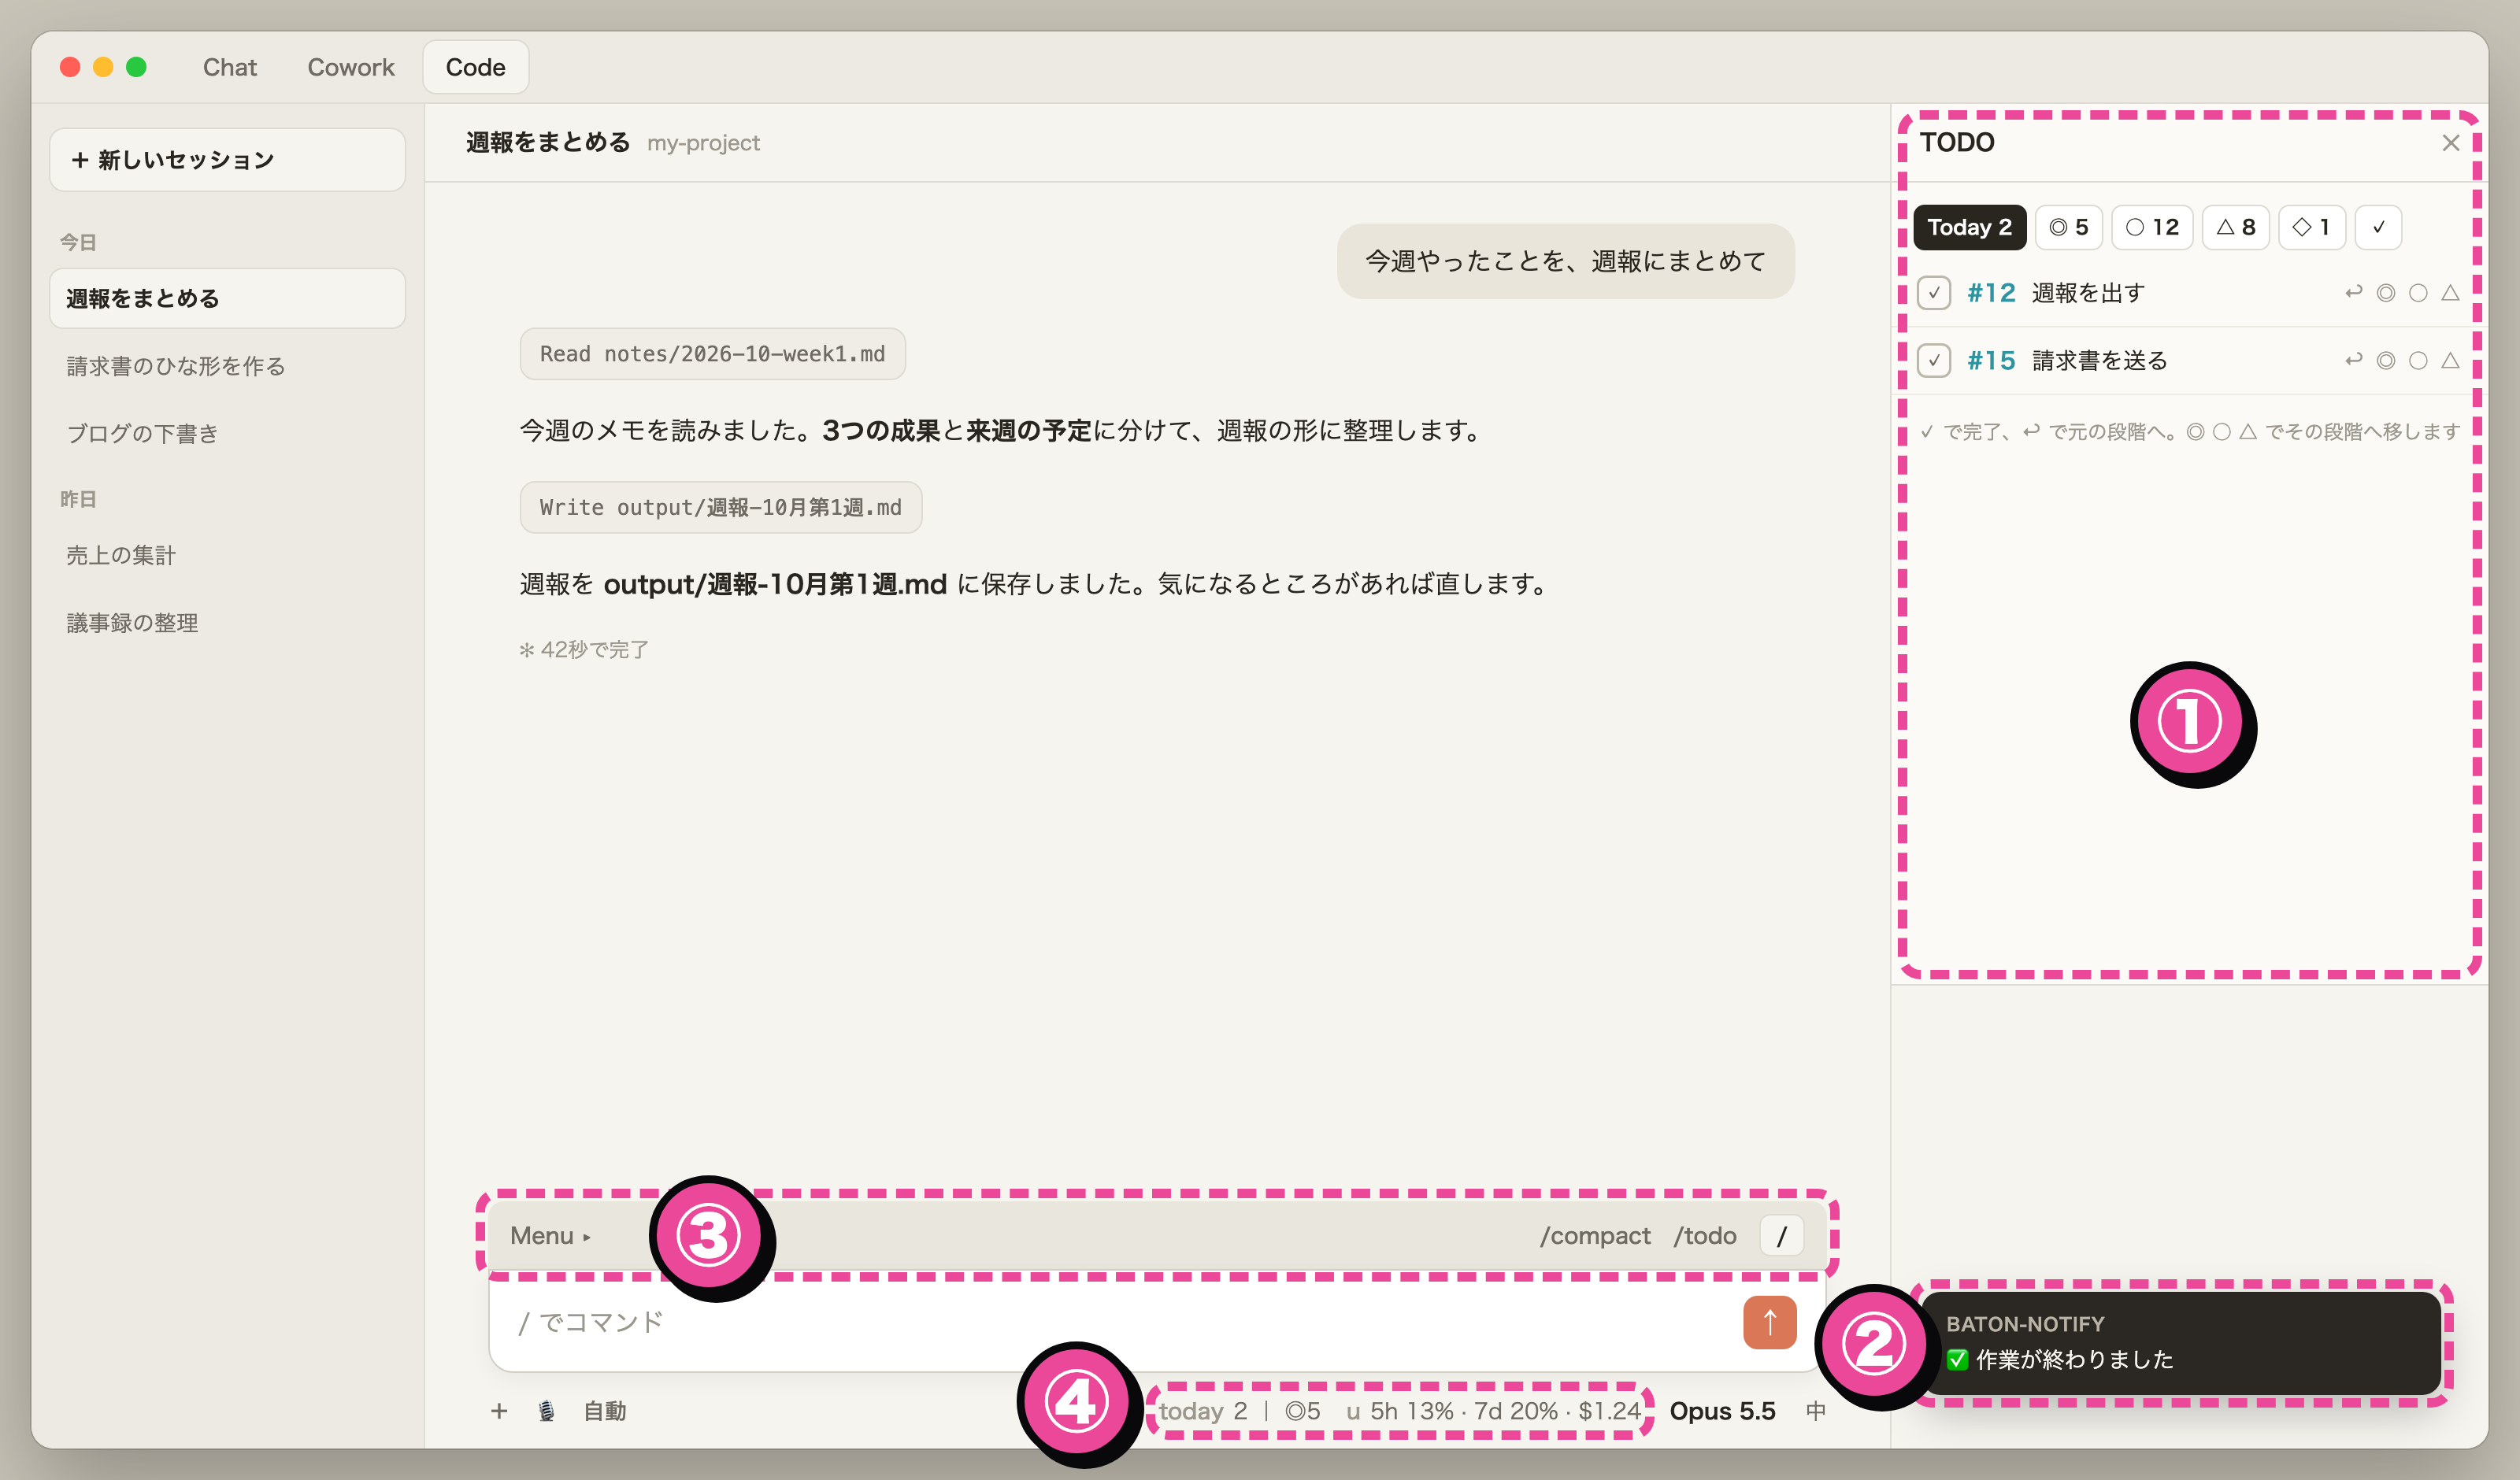Screen dimensions: 2520x1480
Task: Open session ブログの下書き in sidebar
Action: 227,433
